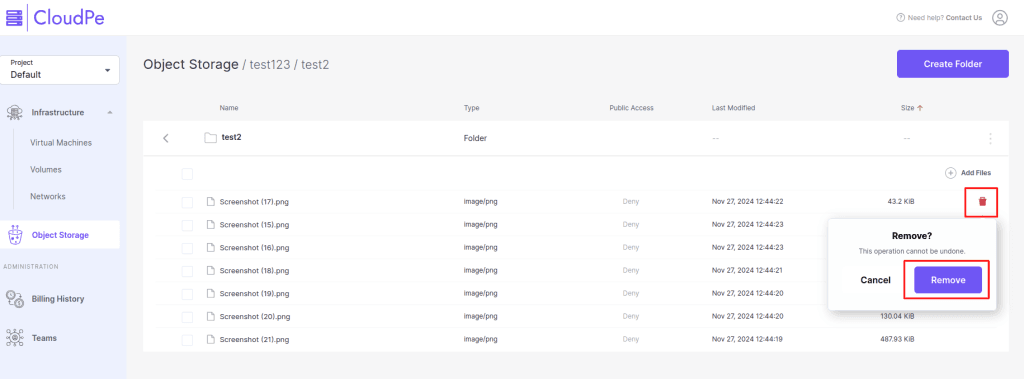The image size is (1024, 379).
Task: Click the file icon of Screenshot (21).png
Action: (x=211, y=339)
